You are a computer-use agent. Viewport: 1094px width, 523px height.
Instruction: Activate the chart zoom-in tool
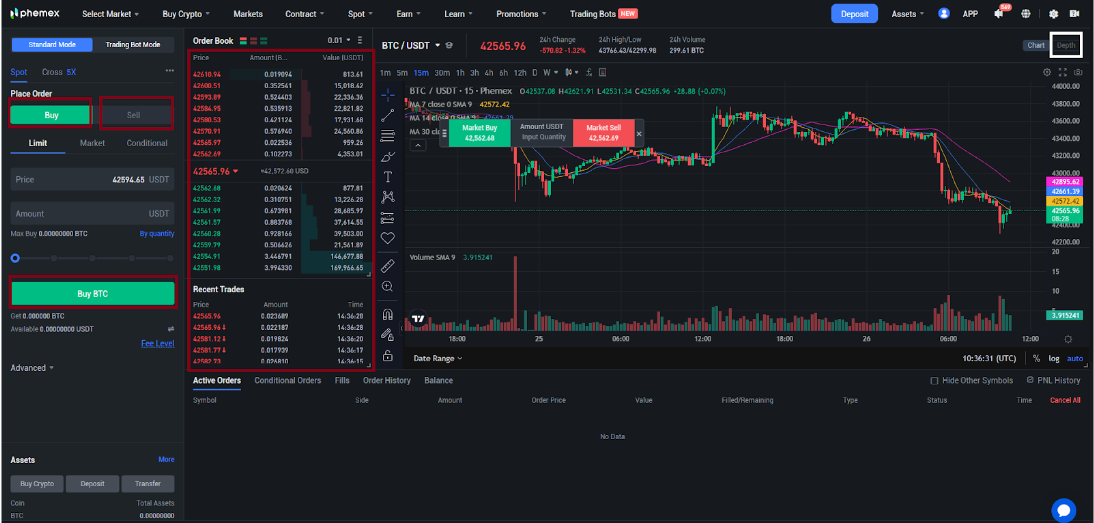tap(388, 287)
